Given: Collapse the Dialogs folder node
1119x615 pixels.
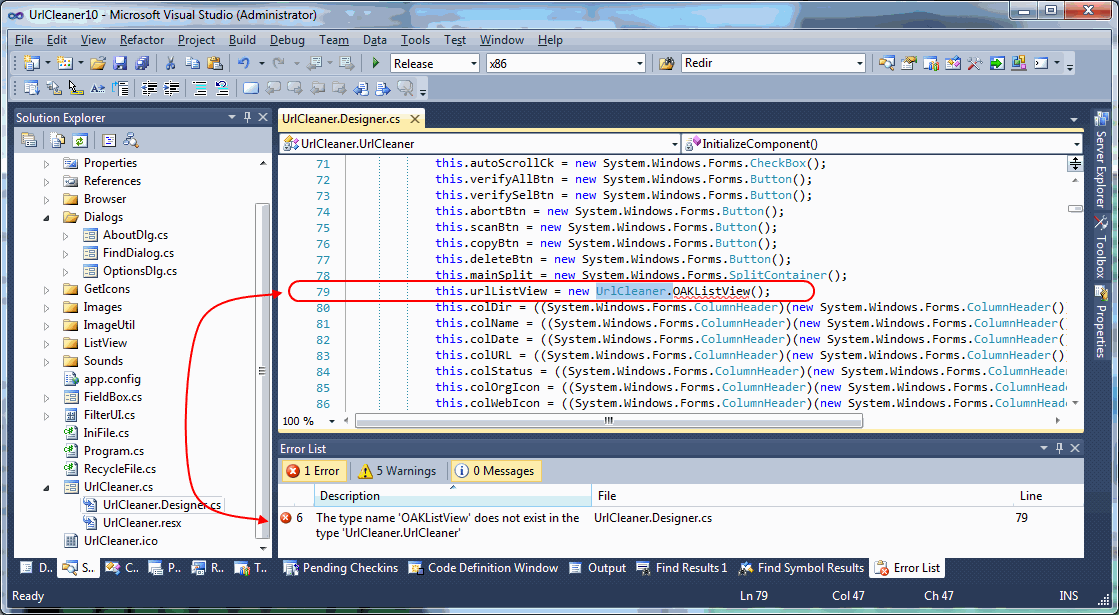Looking at the screenshot, I should click(46, 217).
